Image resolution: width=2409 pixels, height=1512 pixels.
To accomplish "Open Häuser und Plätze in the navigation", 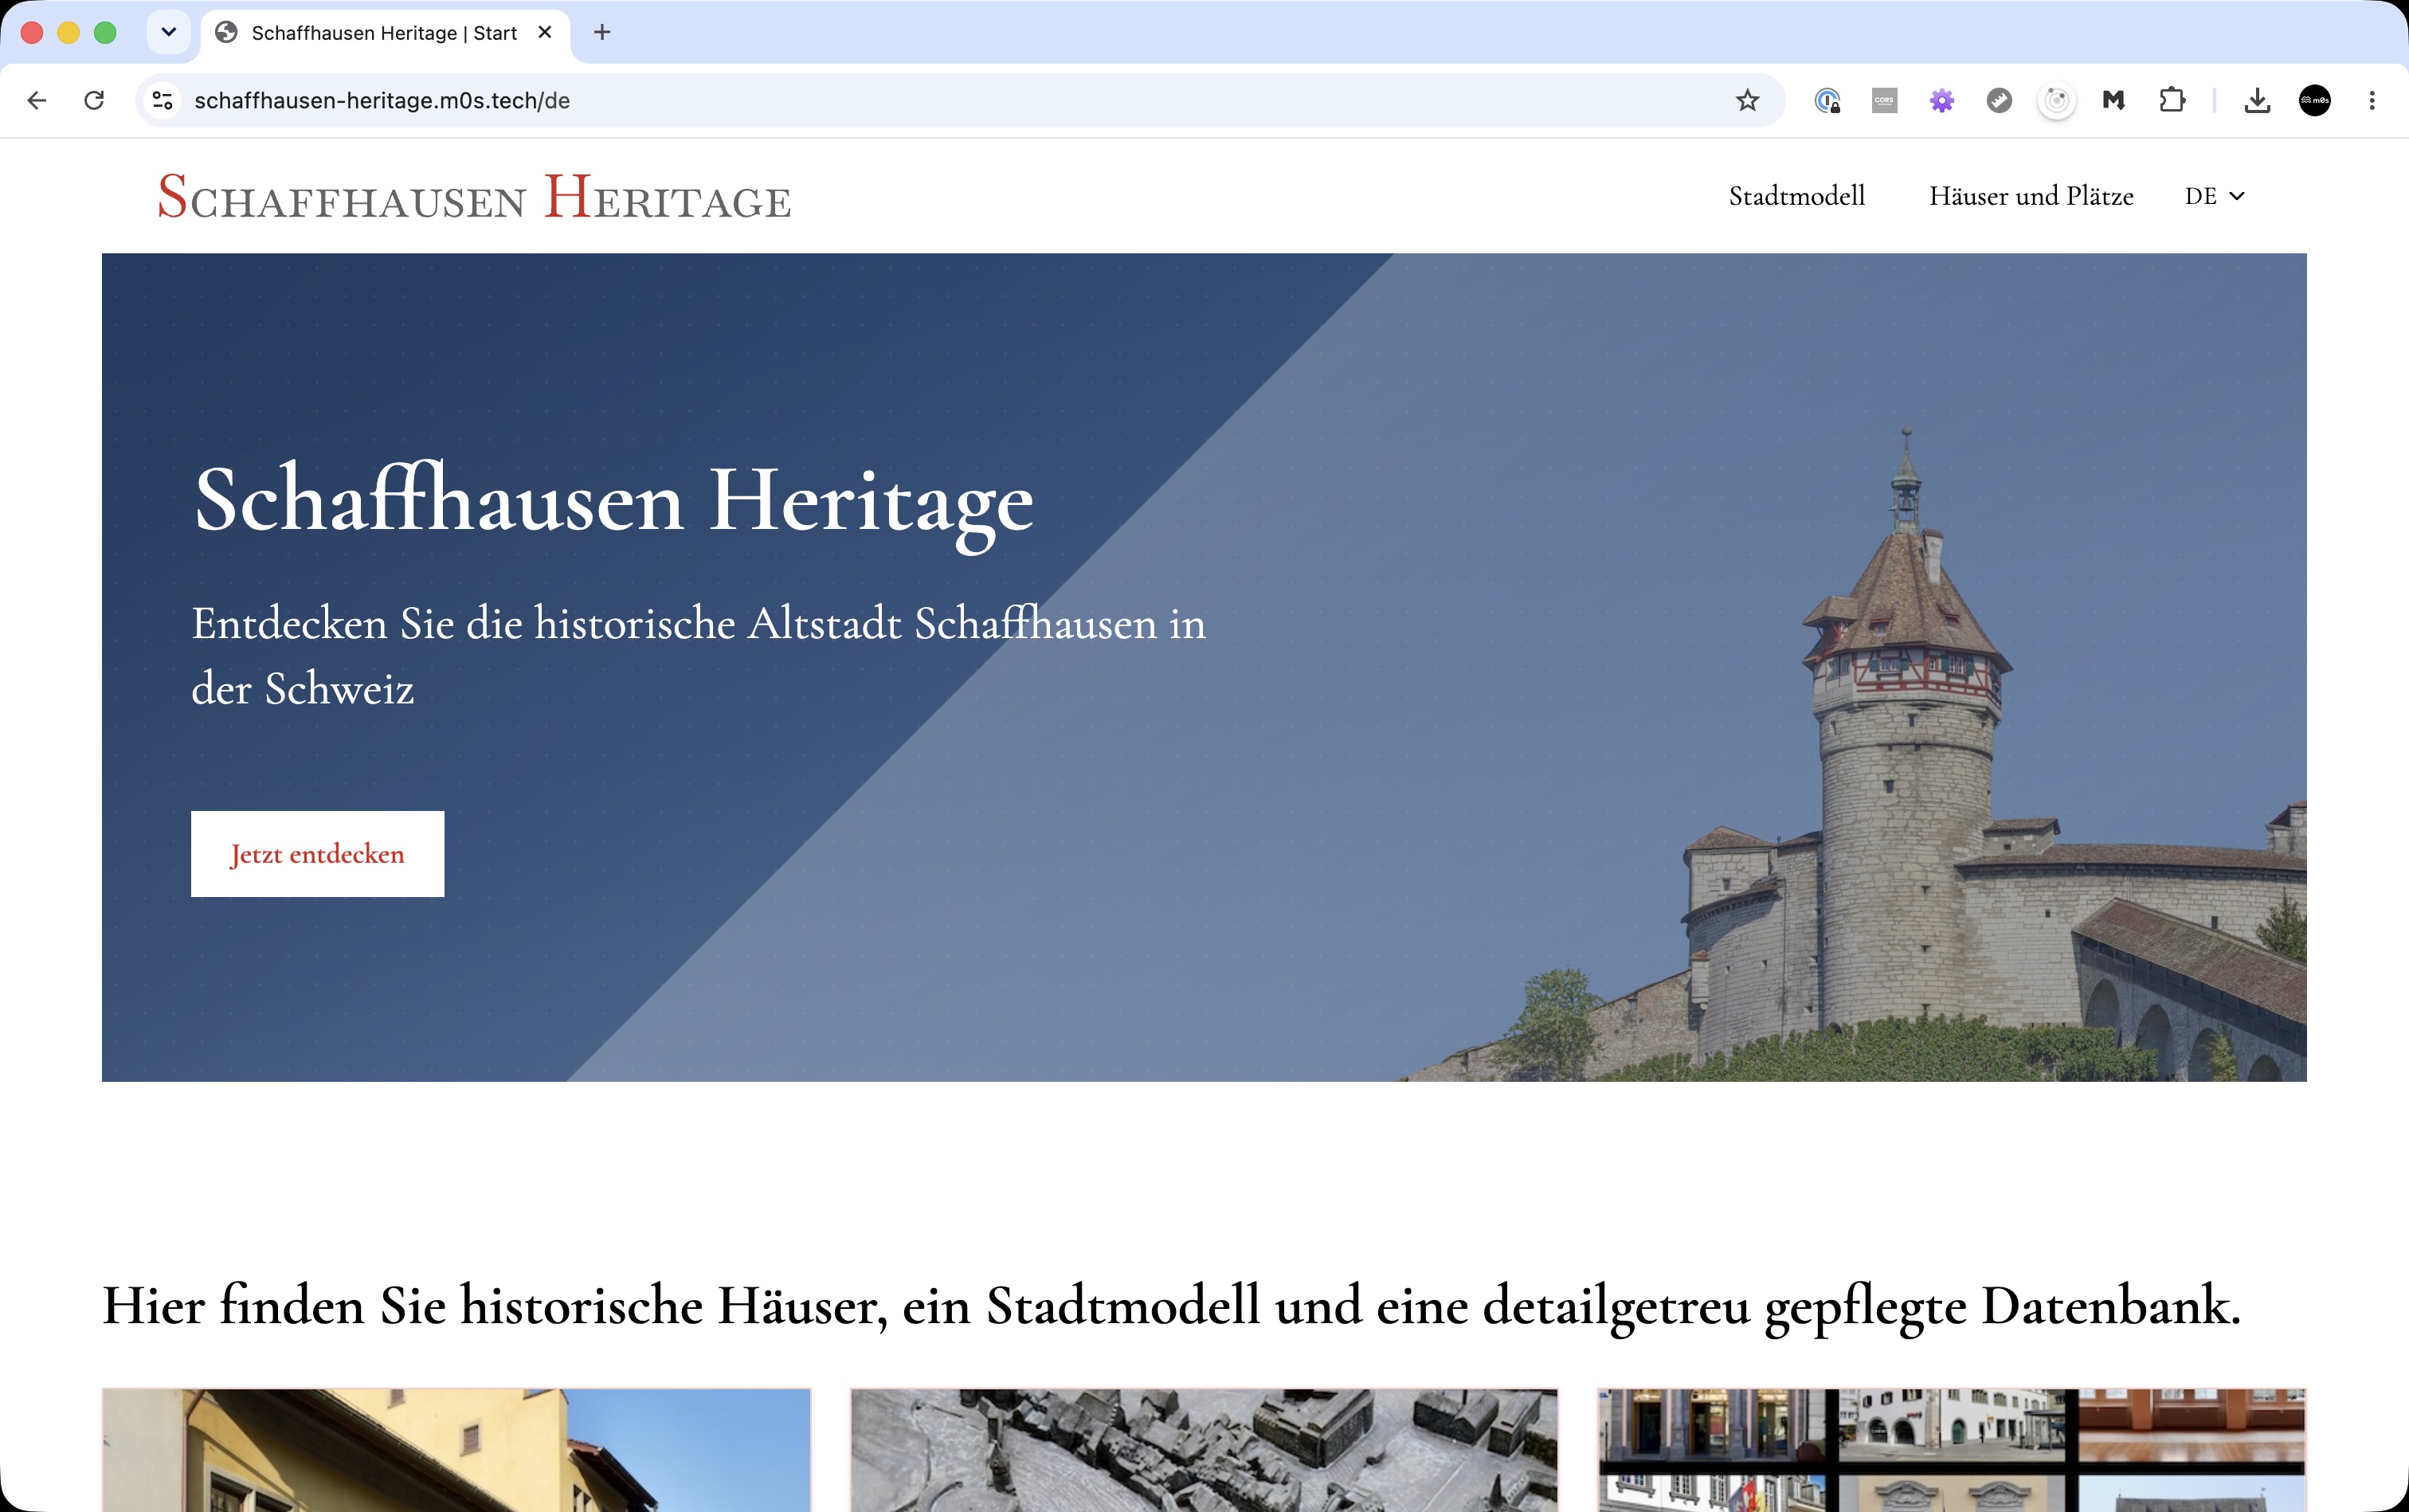I will click(2031, 196).
